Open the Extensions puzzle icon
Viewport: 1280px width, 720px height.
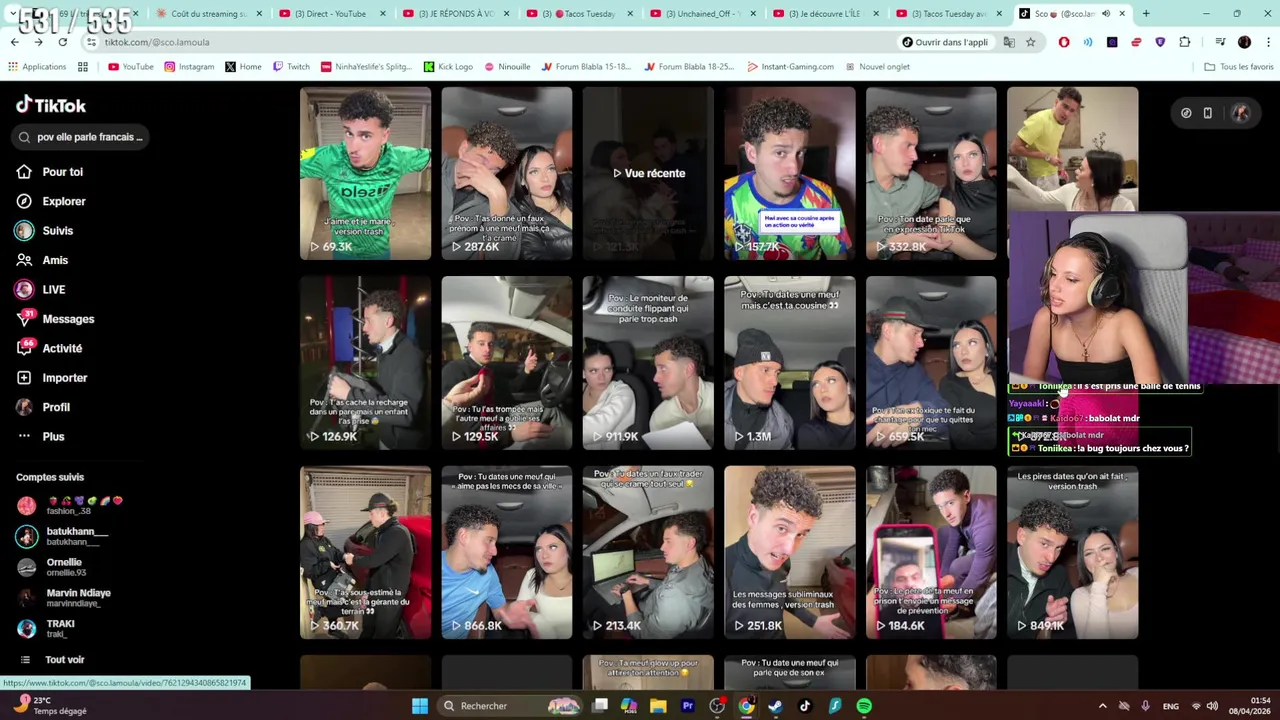(x=1185, y=42)
